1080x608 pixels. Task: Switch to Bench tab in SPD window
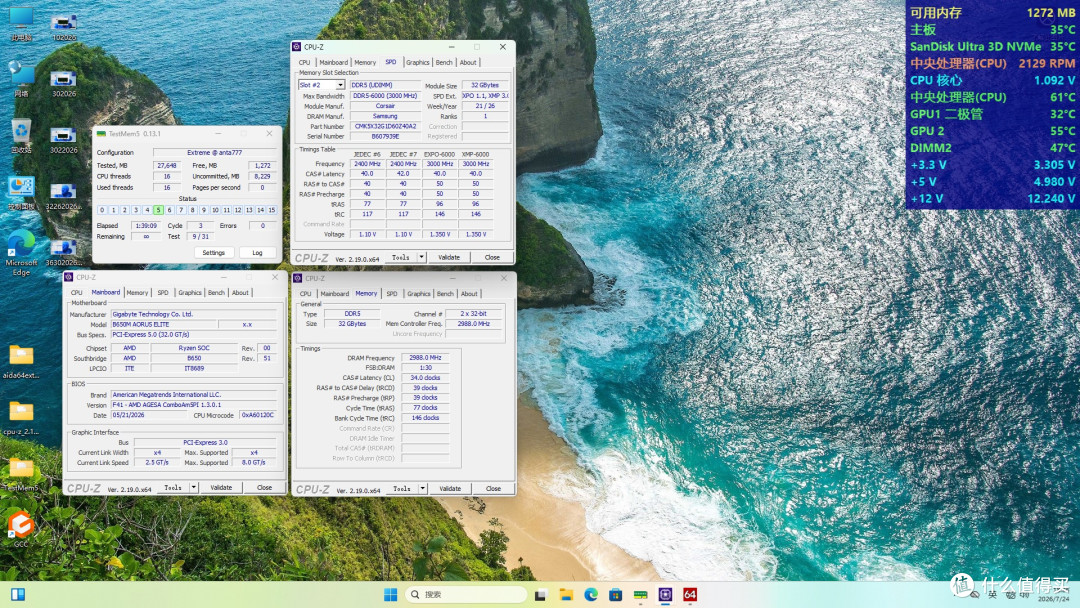[x=444, y=62]
